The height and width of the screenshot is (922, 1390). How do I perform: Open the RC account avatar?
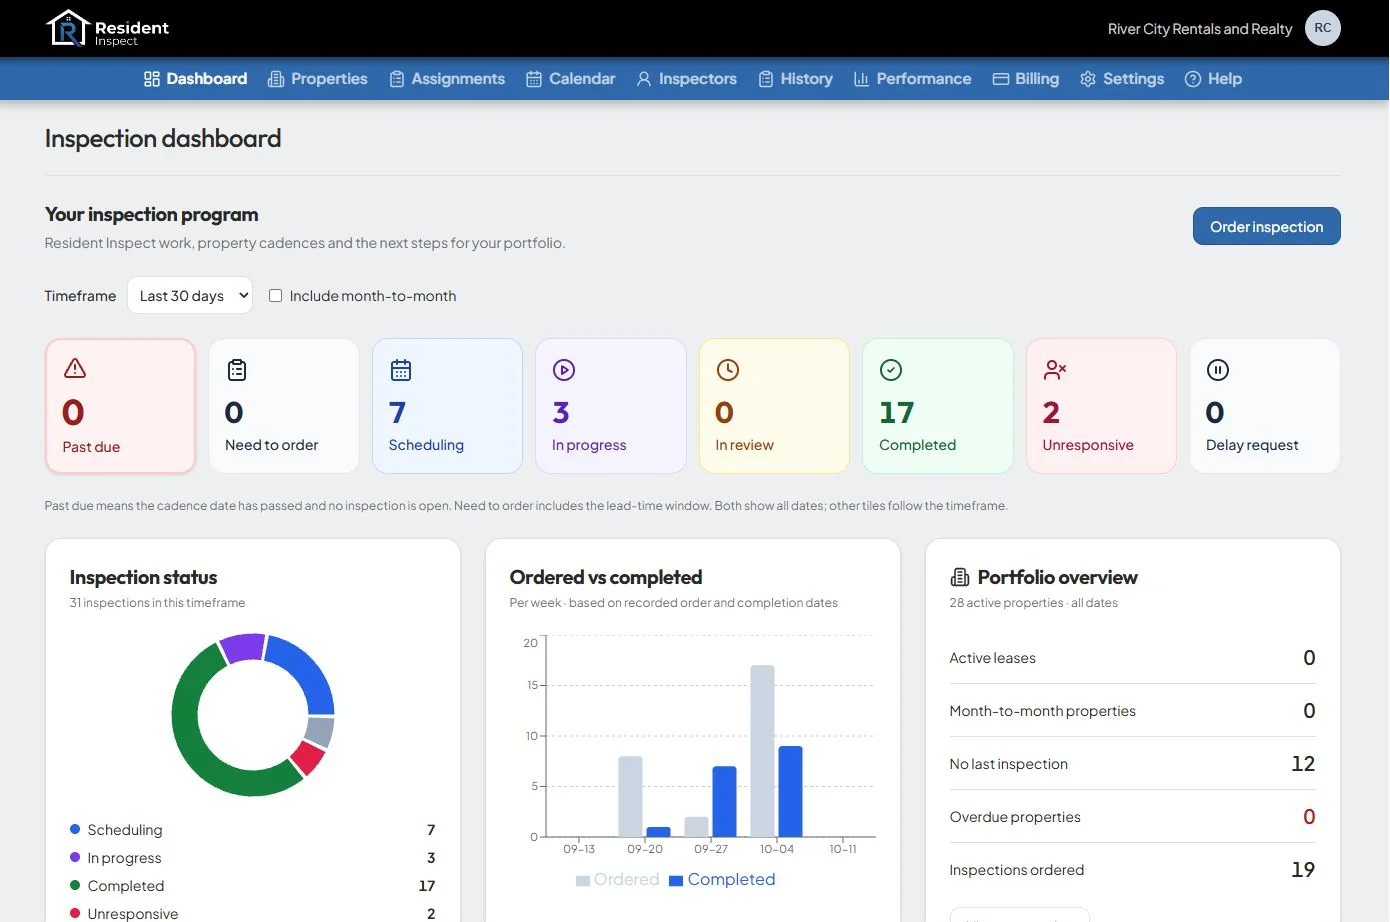tap(1322, 28)
